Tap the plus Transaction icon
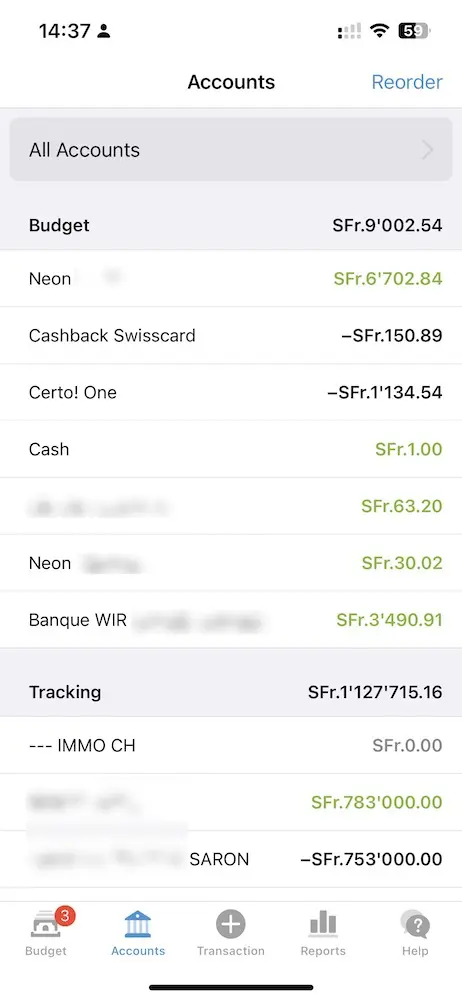Screen dimensions: 462x1000 [230, 924]
